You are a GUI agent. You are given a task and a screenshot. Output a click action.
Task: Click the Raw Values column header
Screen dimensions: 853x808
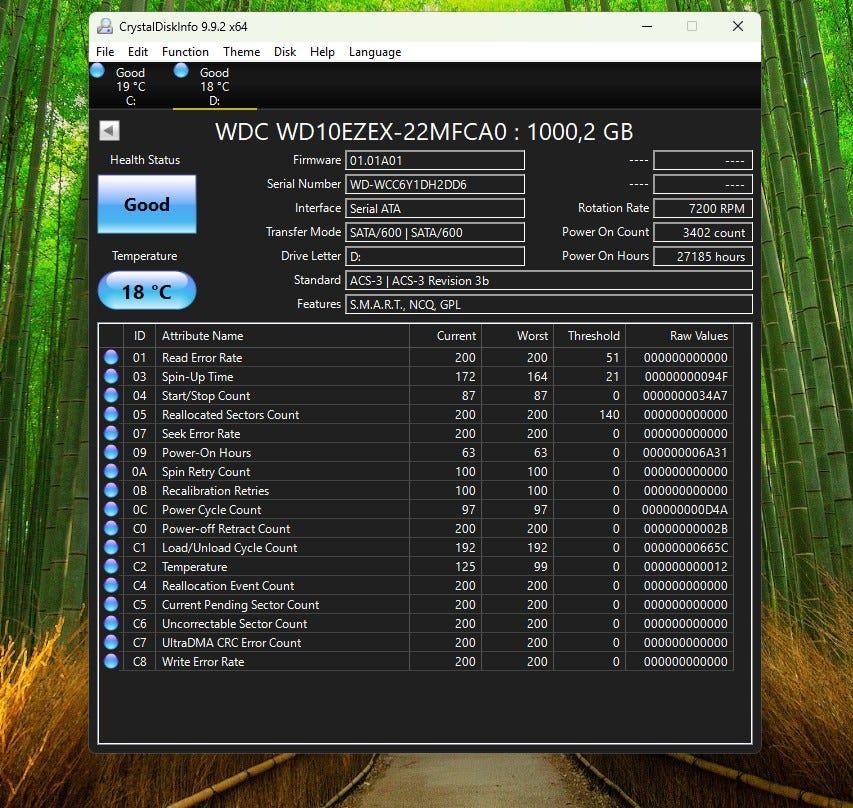679,336
